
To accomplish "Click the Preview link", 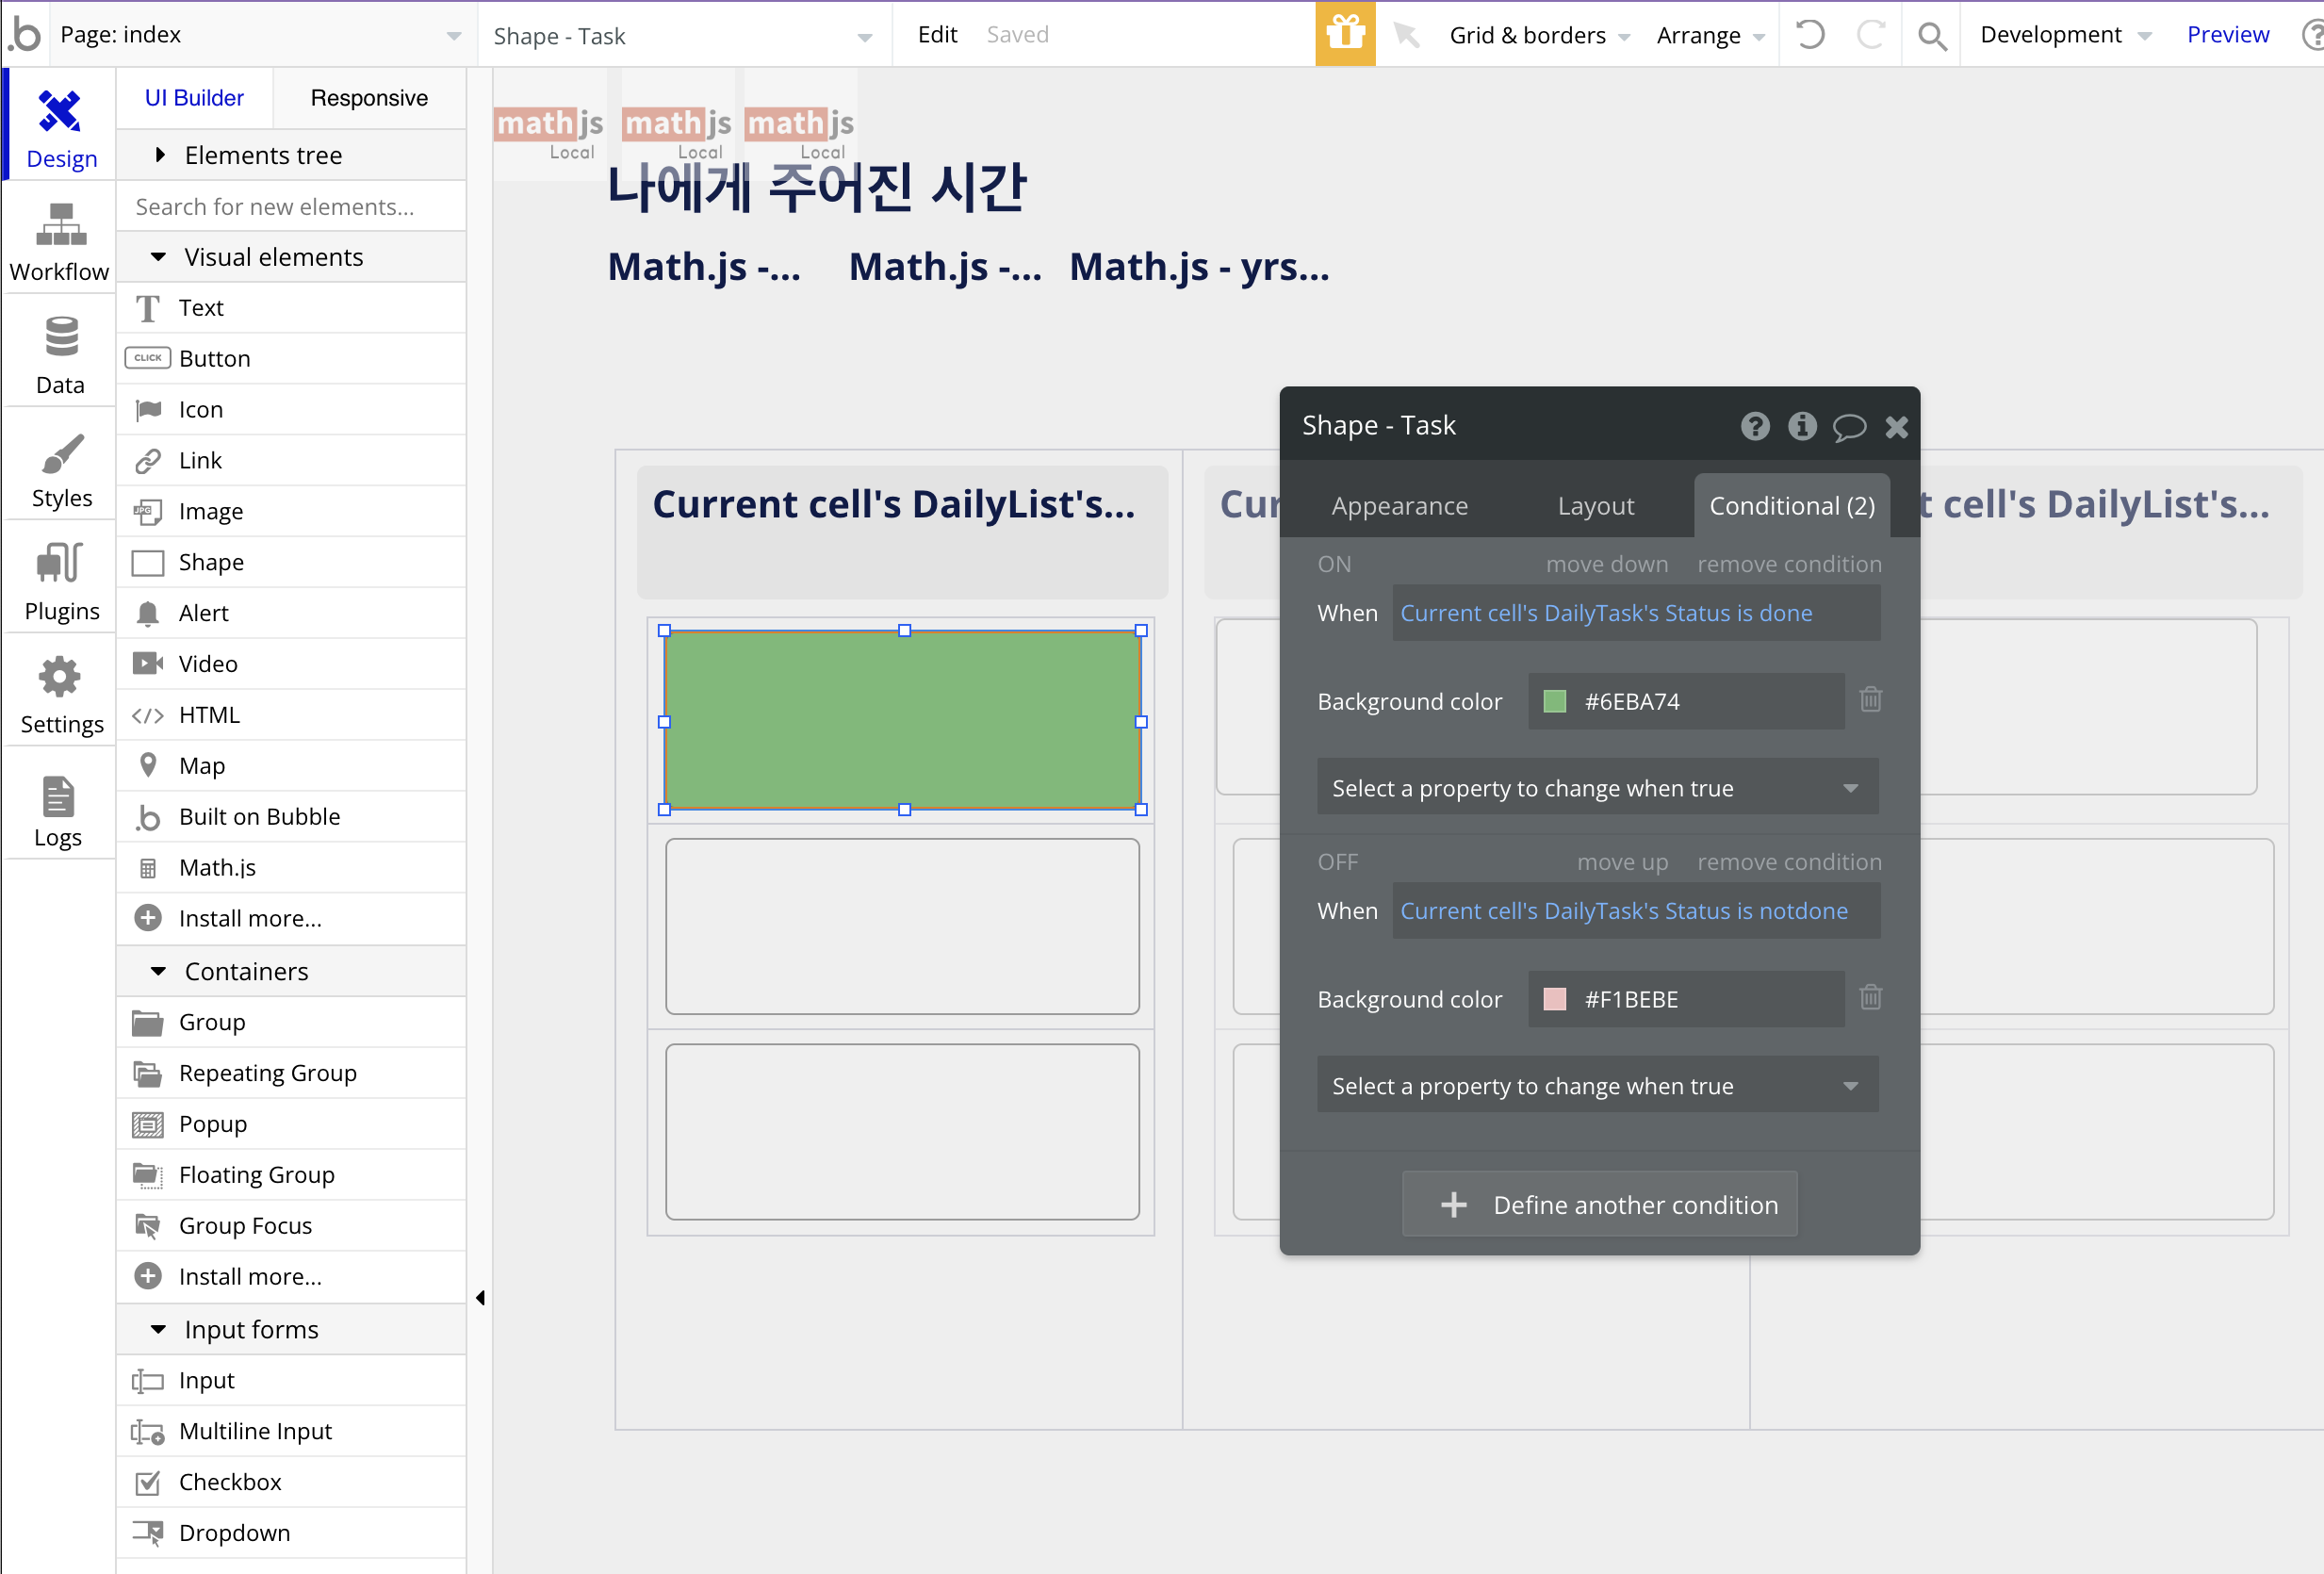I will pyautogui.click(x=2227, y=35).
